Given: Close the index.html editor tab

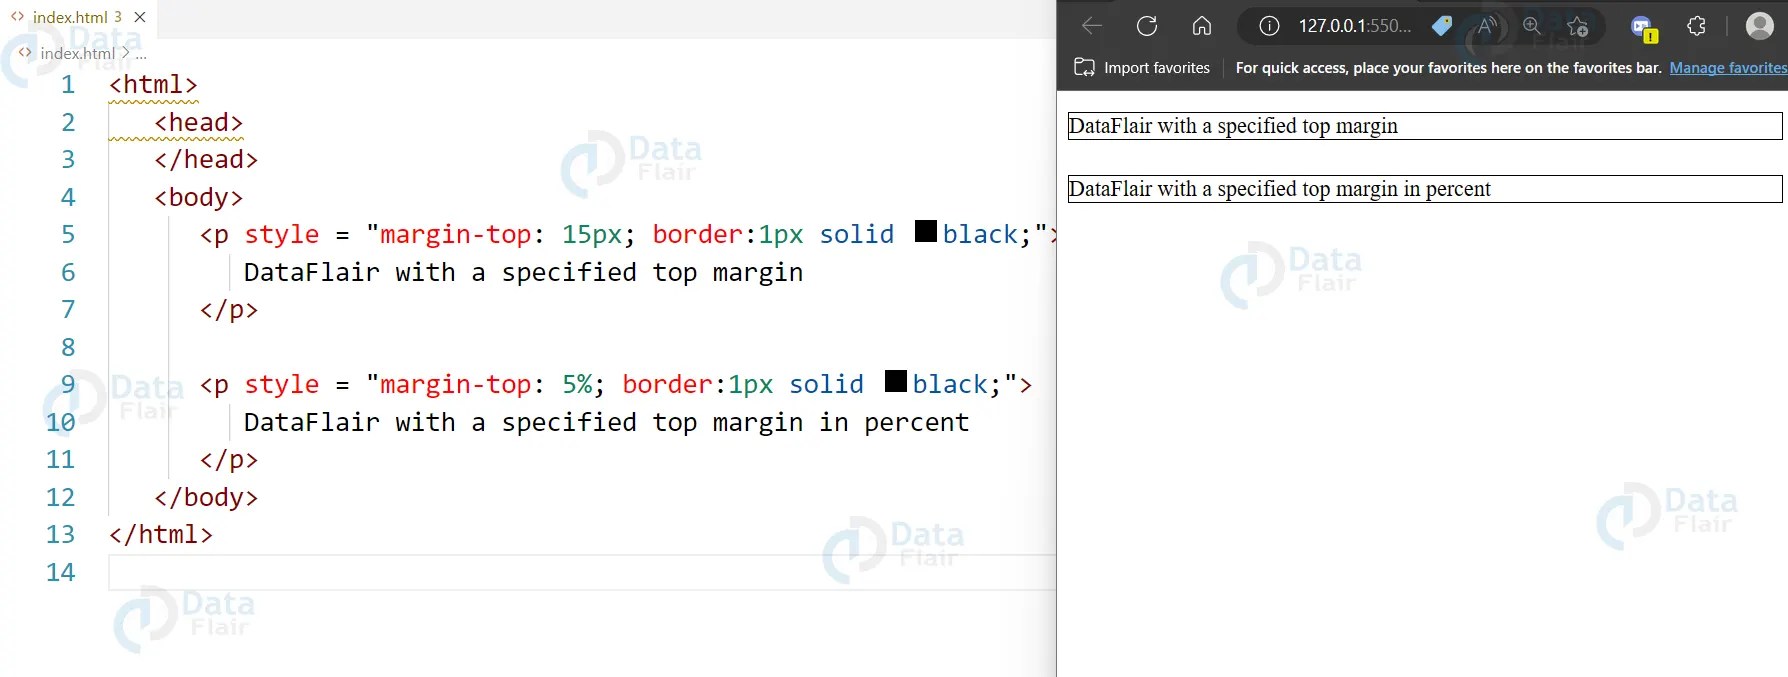Looking at the screenshot, I should (140, 17).
